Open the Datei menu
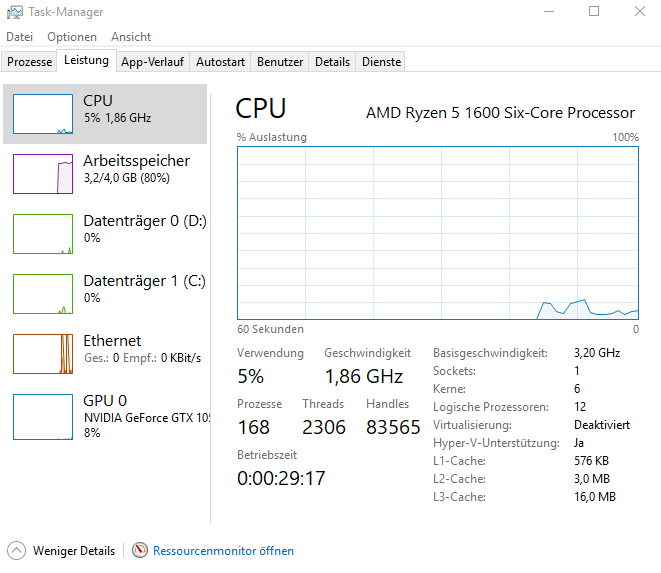The image size is (661, 573). [x=20, y=37]
